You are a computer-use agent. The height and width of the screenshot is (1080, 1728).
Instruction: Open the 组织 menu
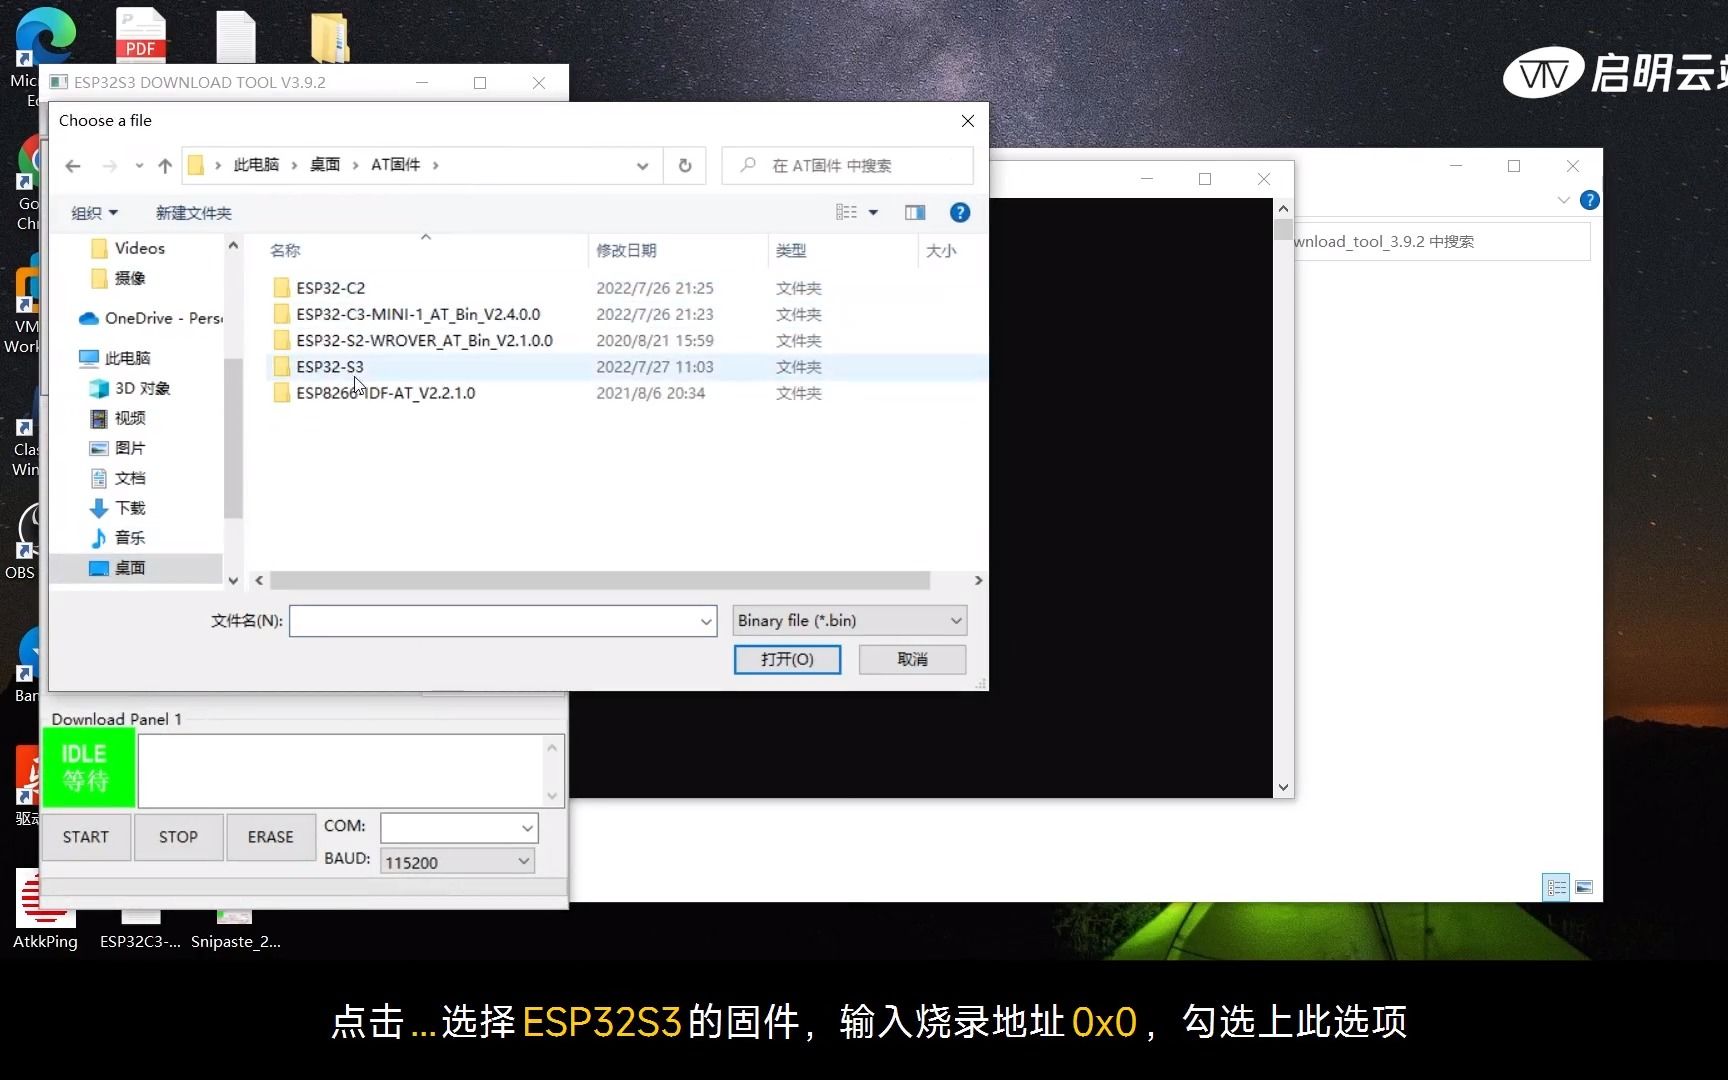pyautogui.click(x=93, y=212)
